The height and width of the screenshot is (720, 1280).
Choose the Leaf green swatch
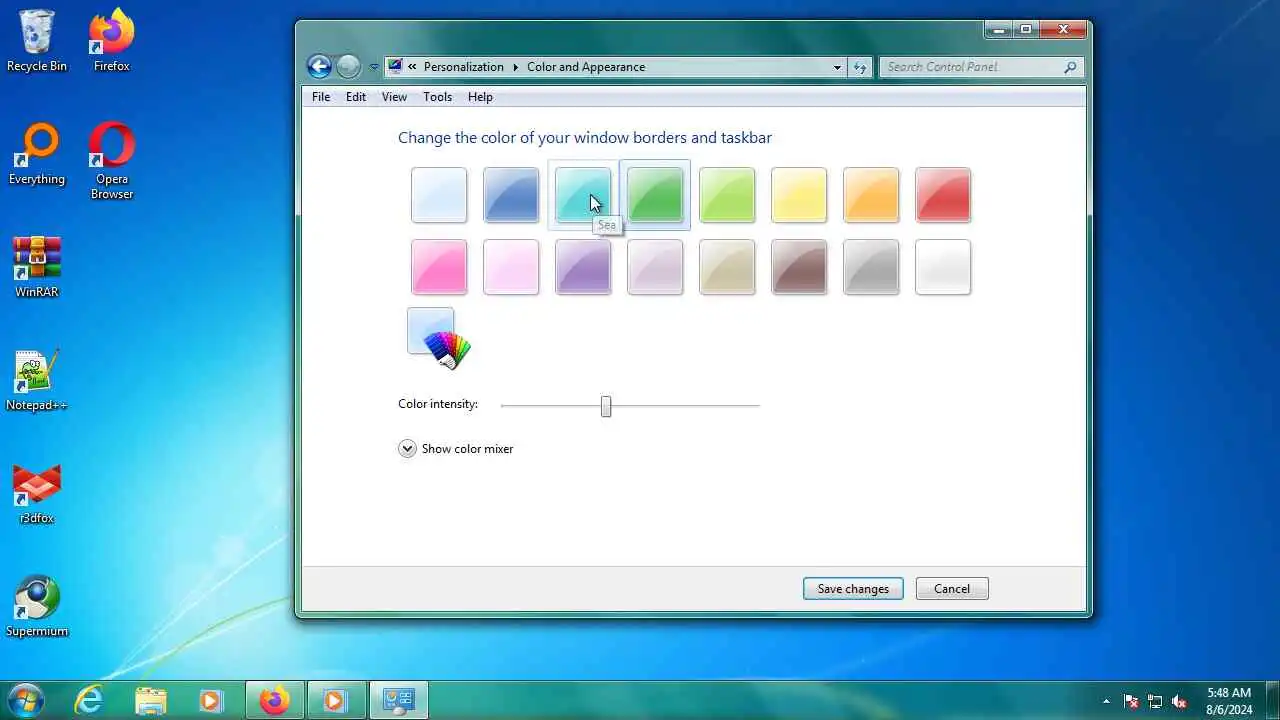click(x=655, y=195)
